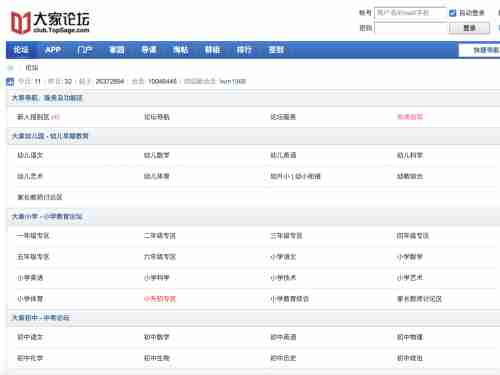Open the red 小升初专区 link
Viewport: 500px width, 375px height.
160,299
